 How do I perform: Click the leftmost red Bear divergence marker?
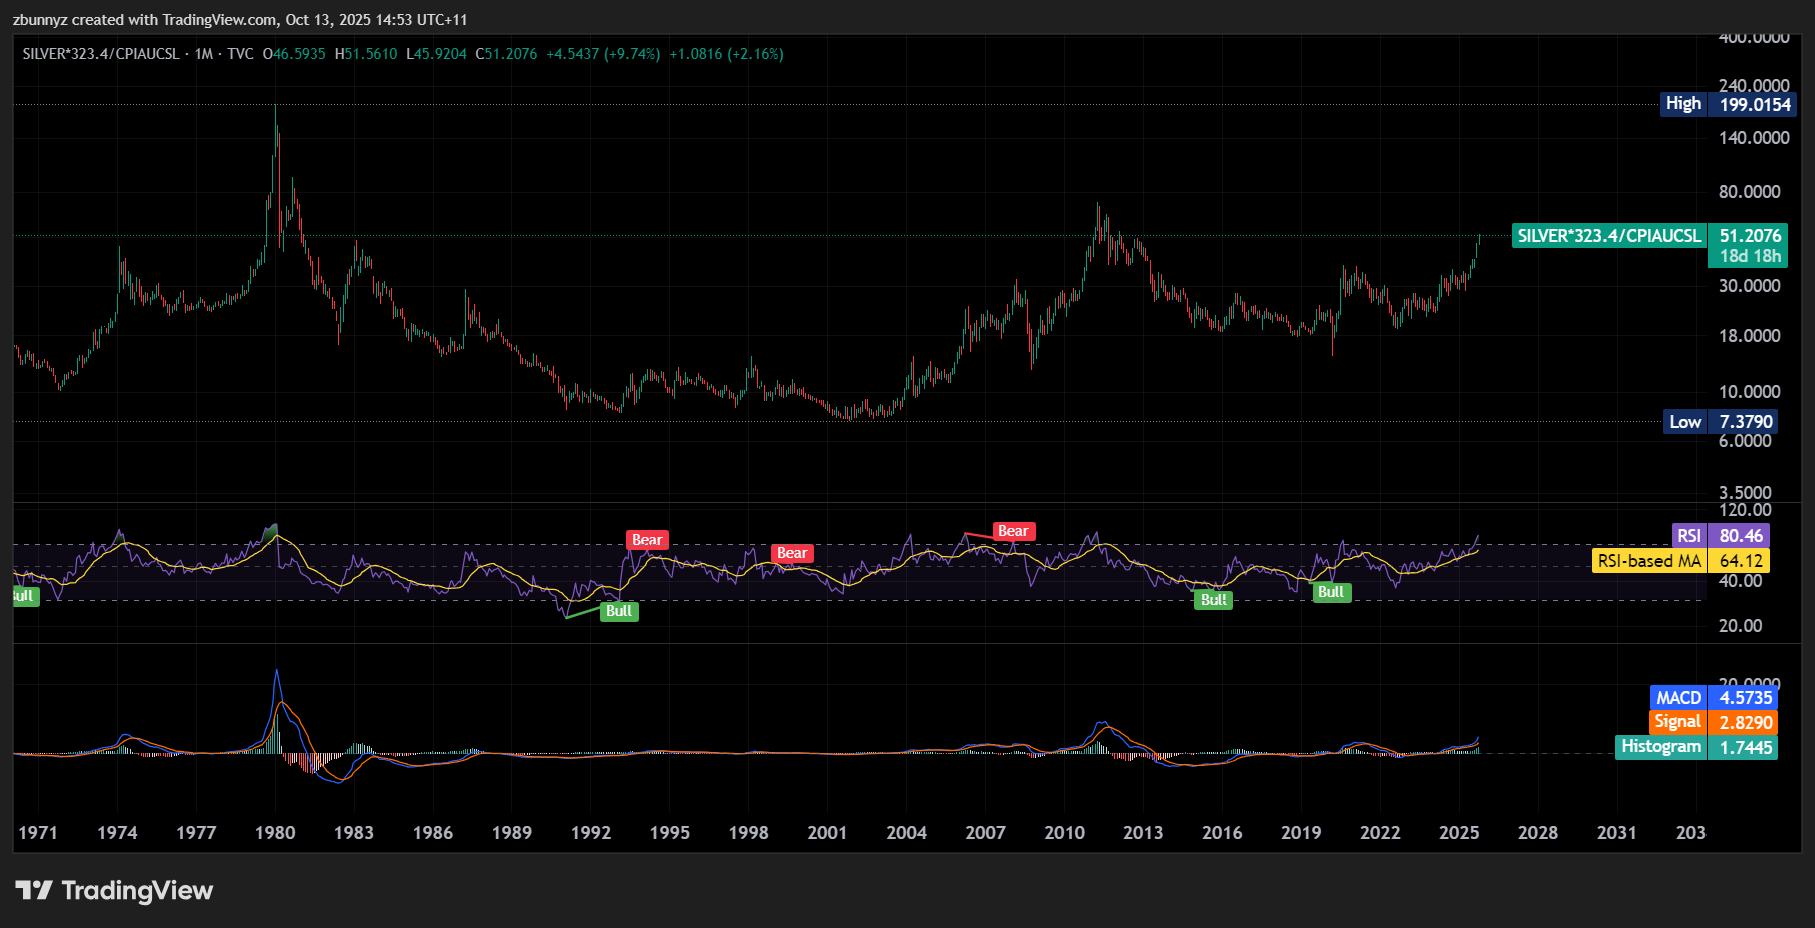[647, 540]
